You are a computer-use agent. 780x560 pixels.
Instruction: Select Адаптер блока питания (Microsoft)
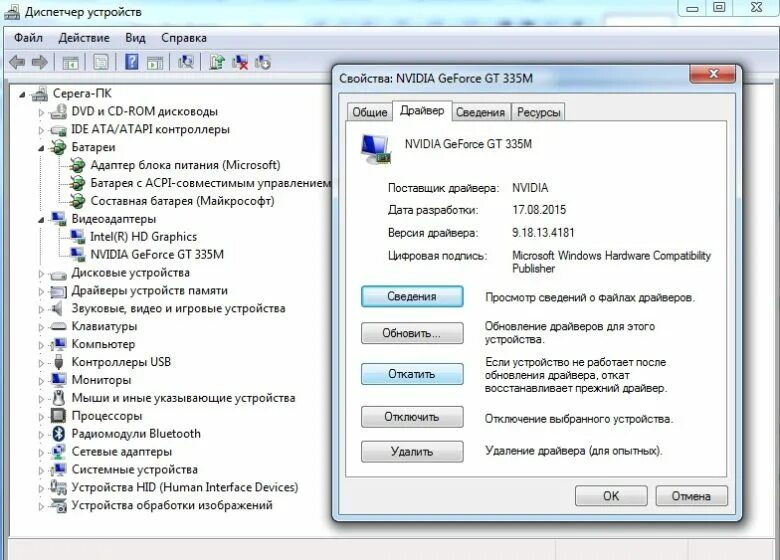(185, 165)
